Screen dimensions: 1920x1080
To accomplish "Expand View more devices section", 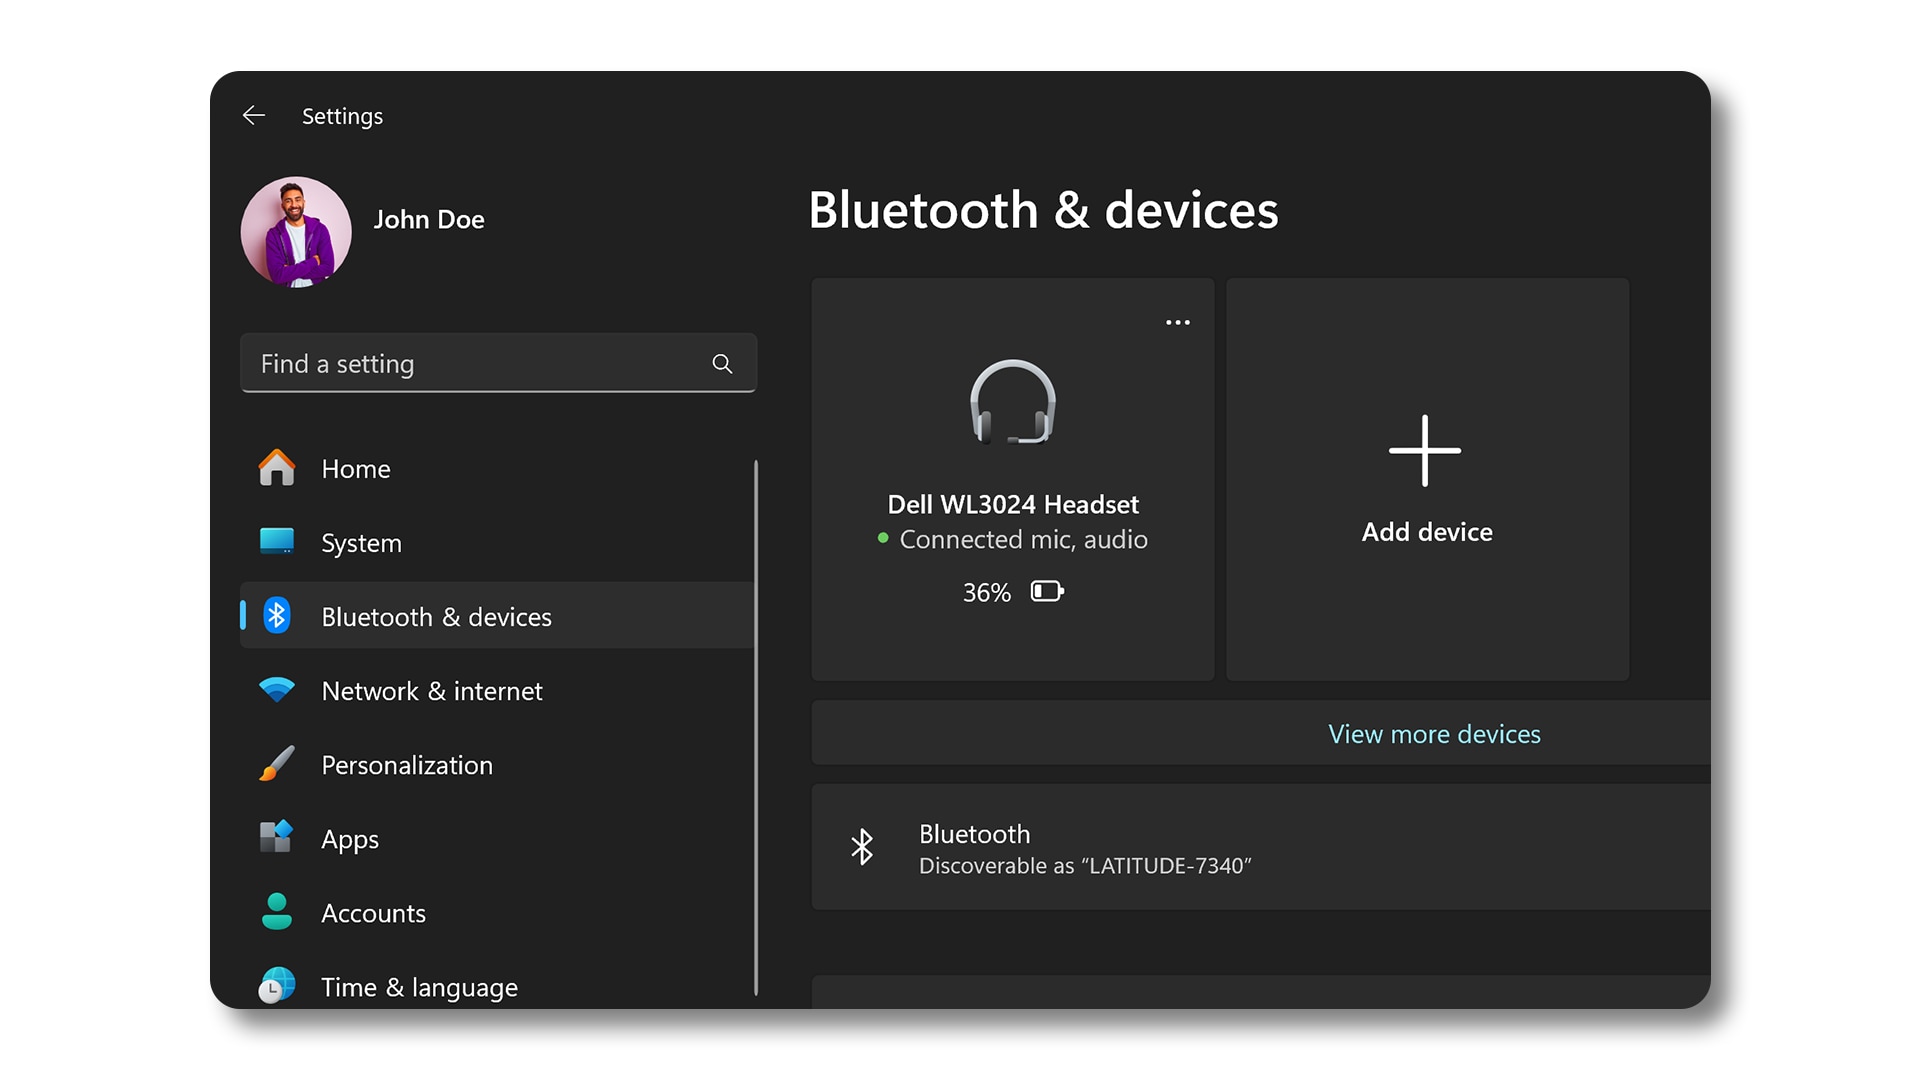I will coord(1435,733).
